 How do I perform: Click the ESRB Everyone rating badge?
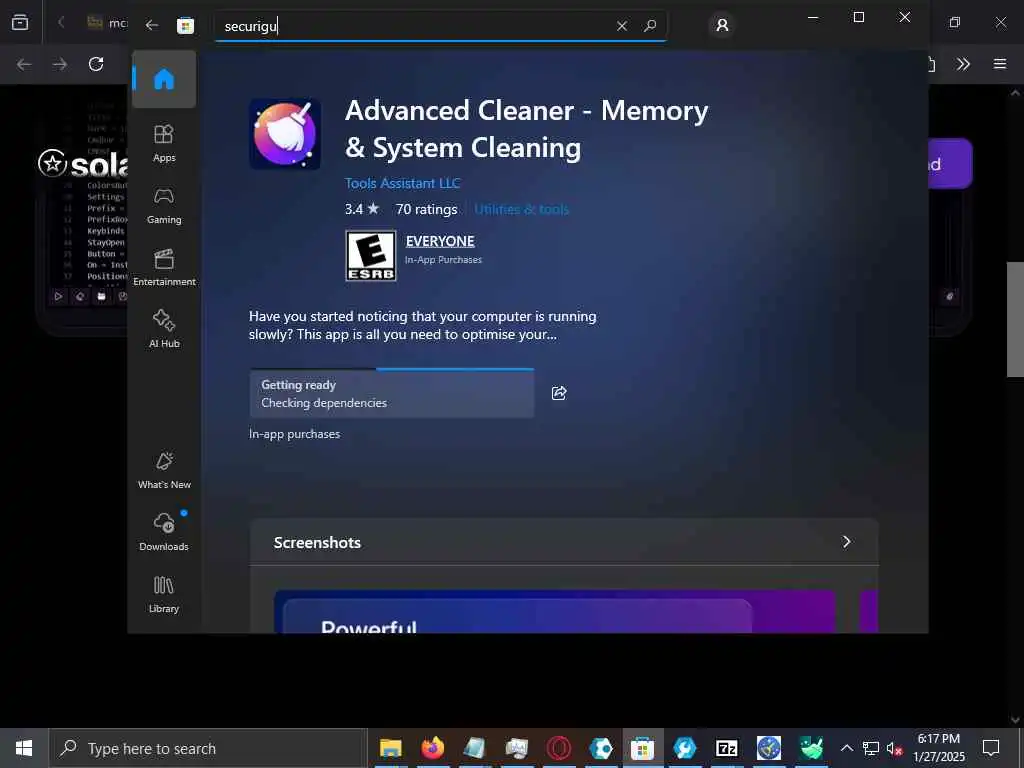coord(370,255)
